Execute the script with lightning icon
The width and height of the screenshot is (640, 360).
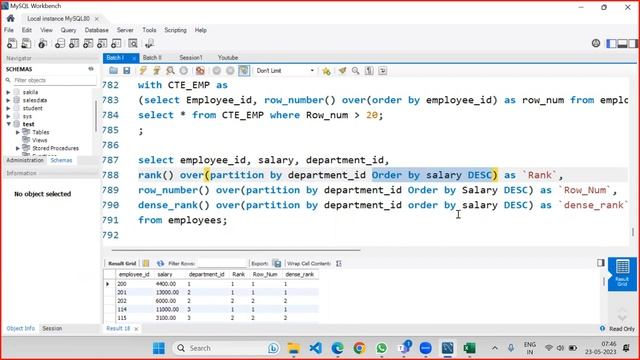coord(143,71)
